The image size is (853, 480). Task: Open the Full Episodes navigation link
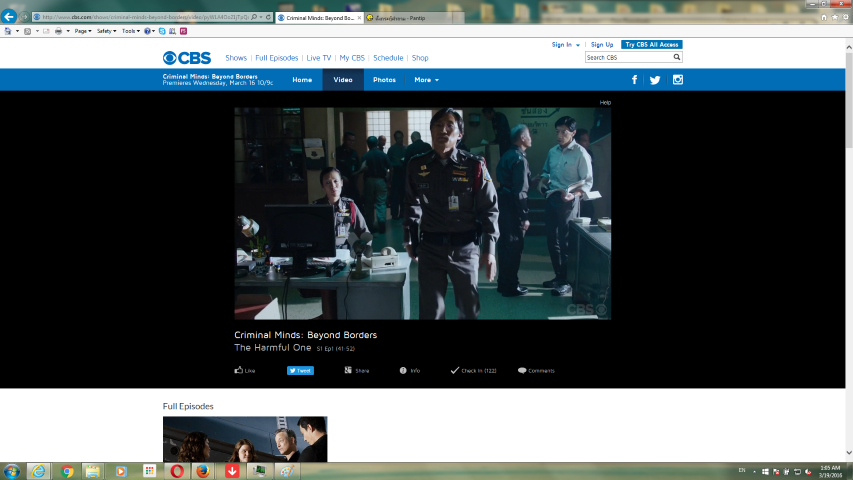click(x=276, y=58)
